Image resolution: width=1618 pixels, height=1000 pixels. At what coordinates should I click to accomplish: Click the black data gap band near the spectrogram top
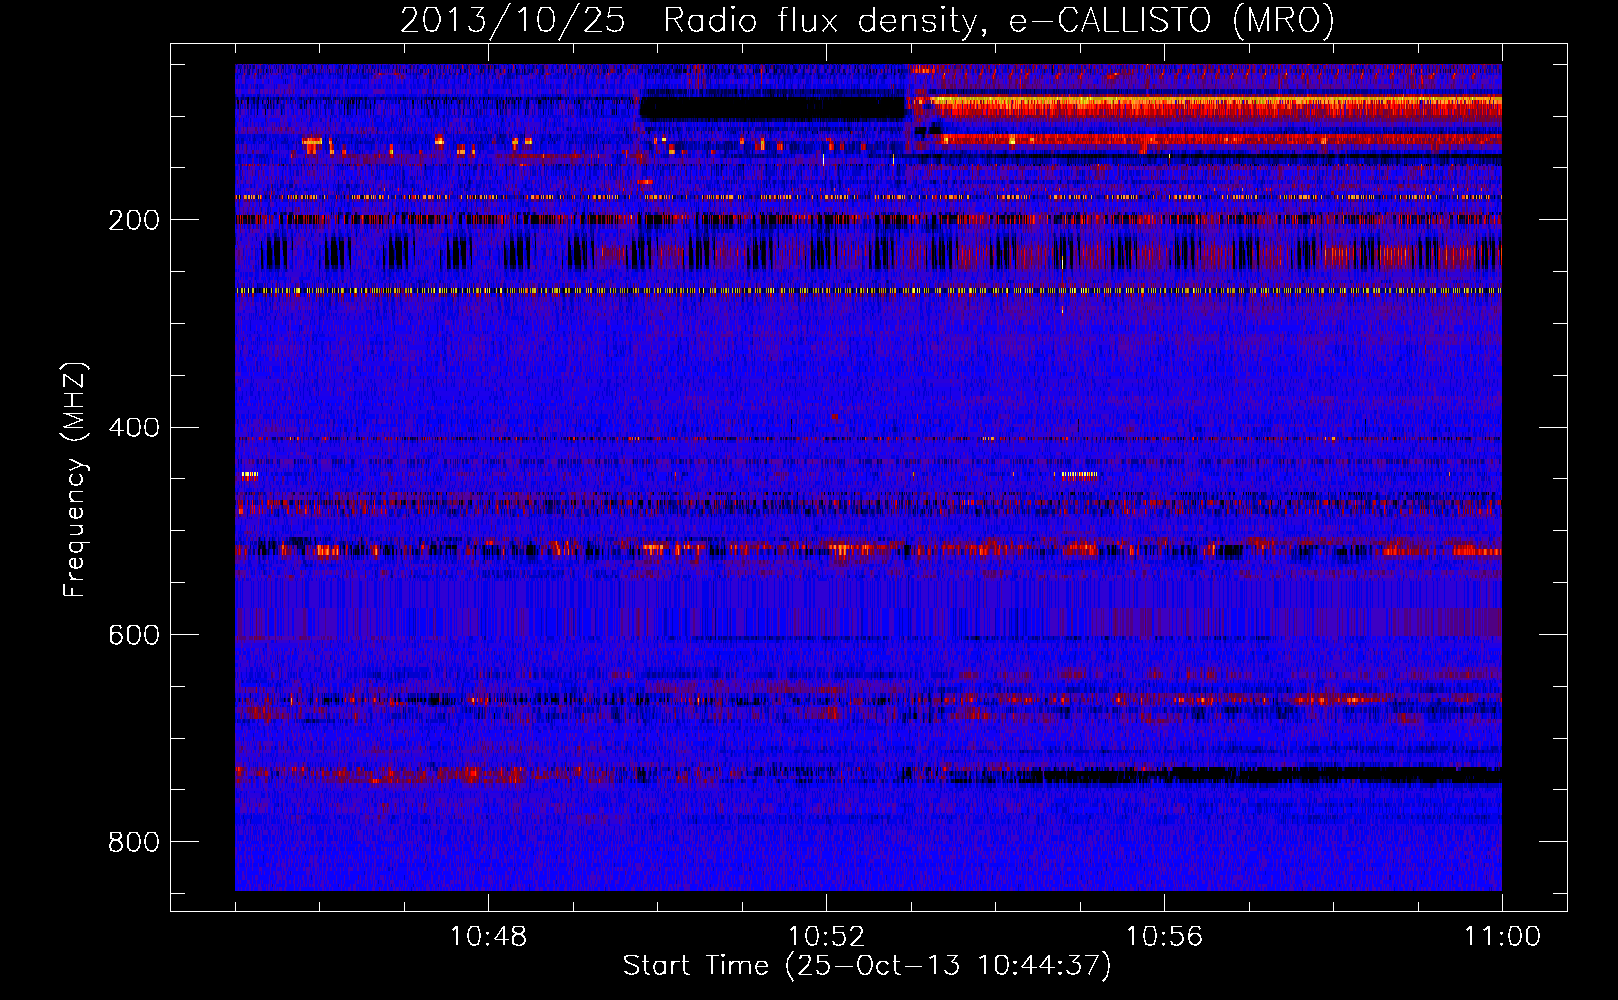[x=772, y=107]
